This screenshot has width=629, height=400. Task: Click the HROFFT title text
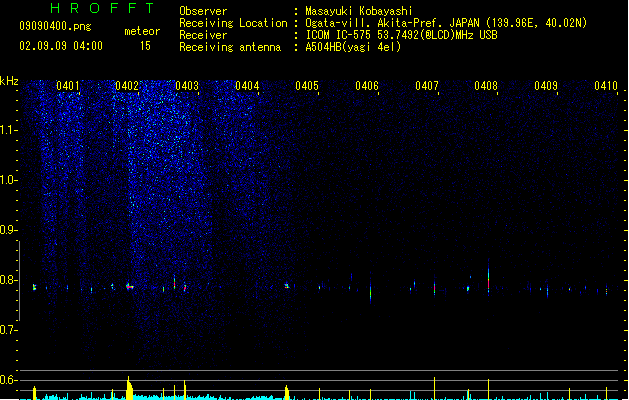click(102, 8)
